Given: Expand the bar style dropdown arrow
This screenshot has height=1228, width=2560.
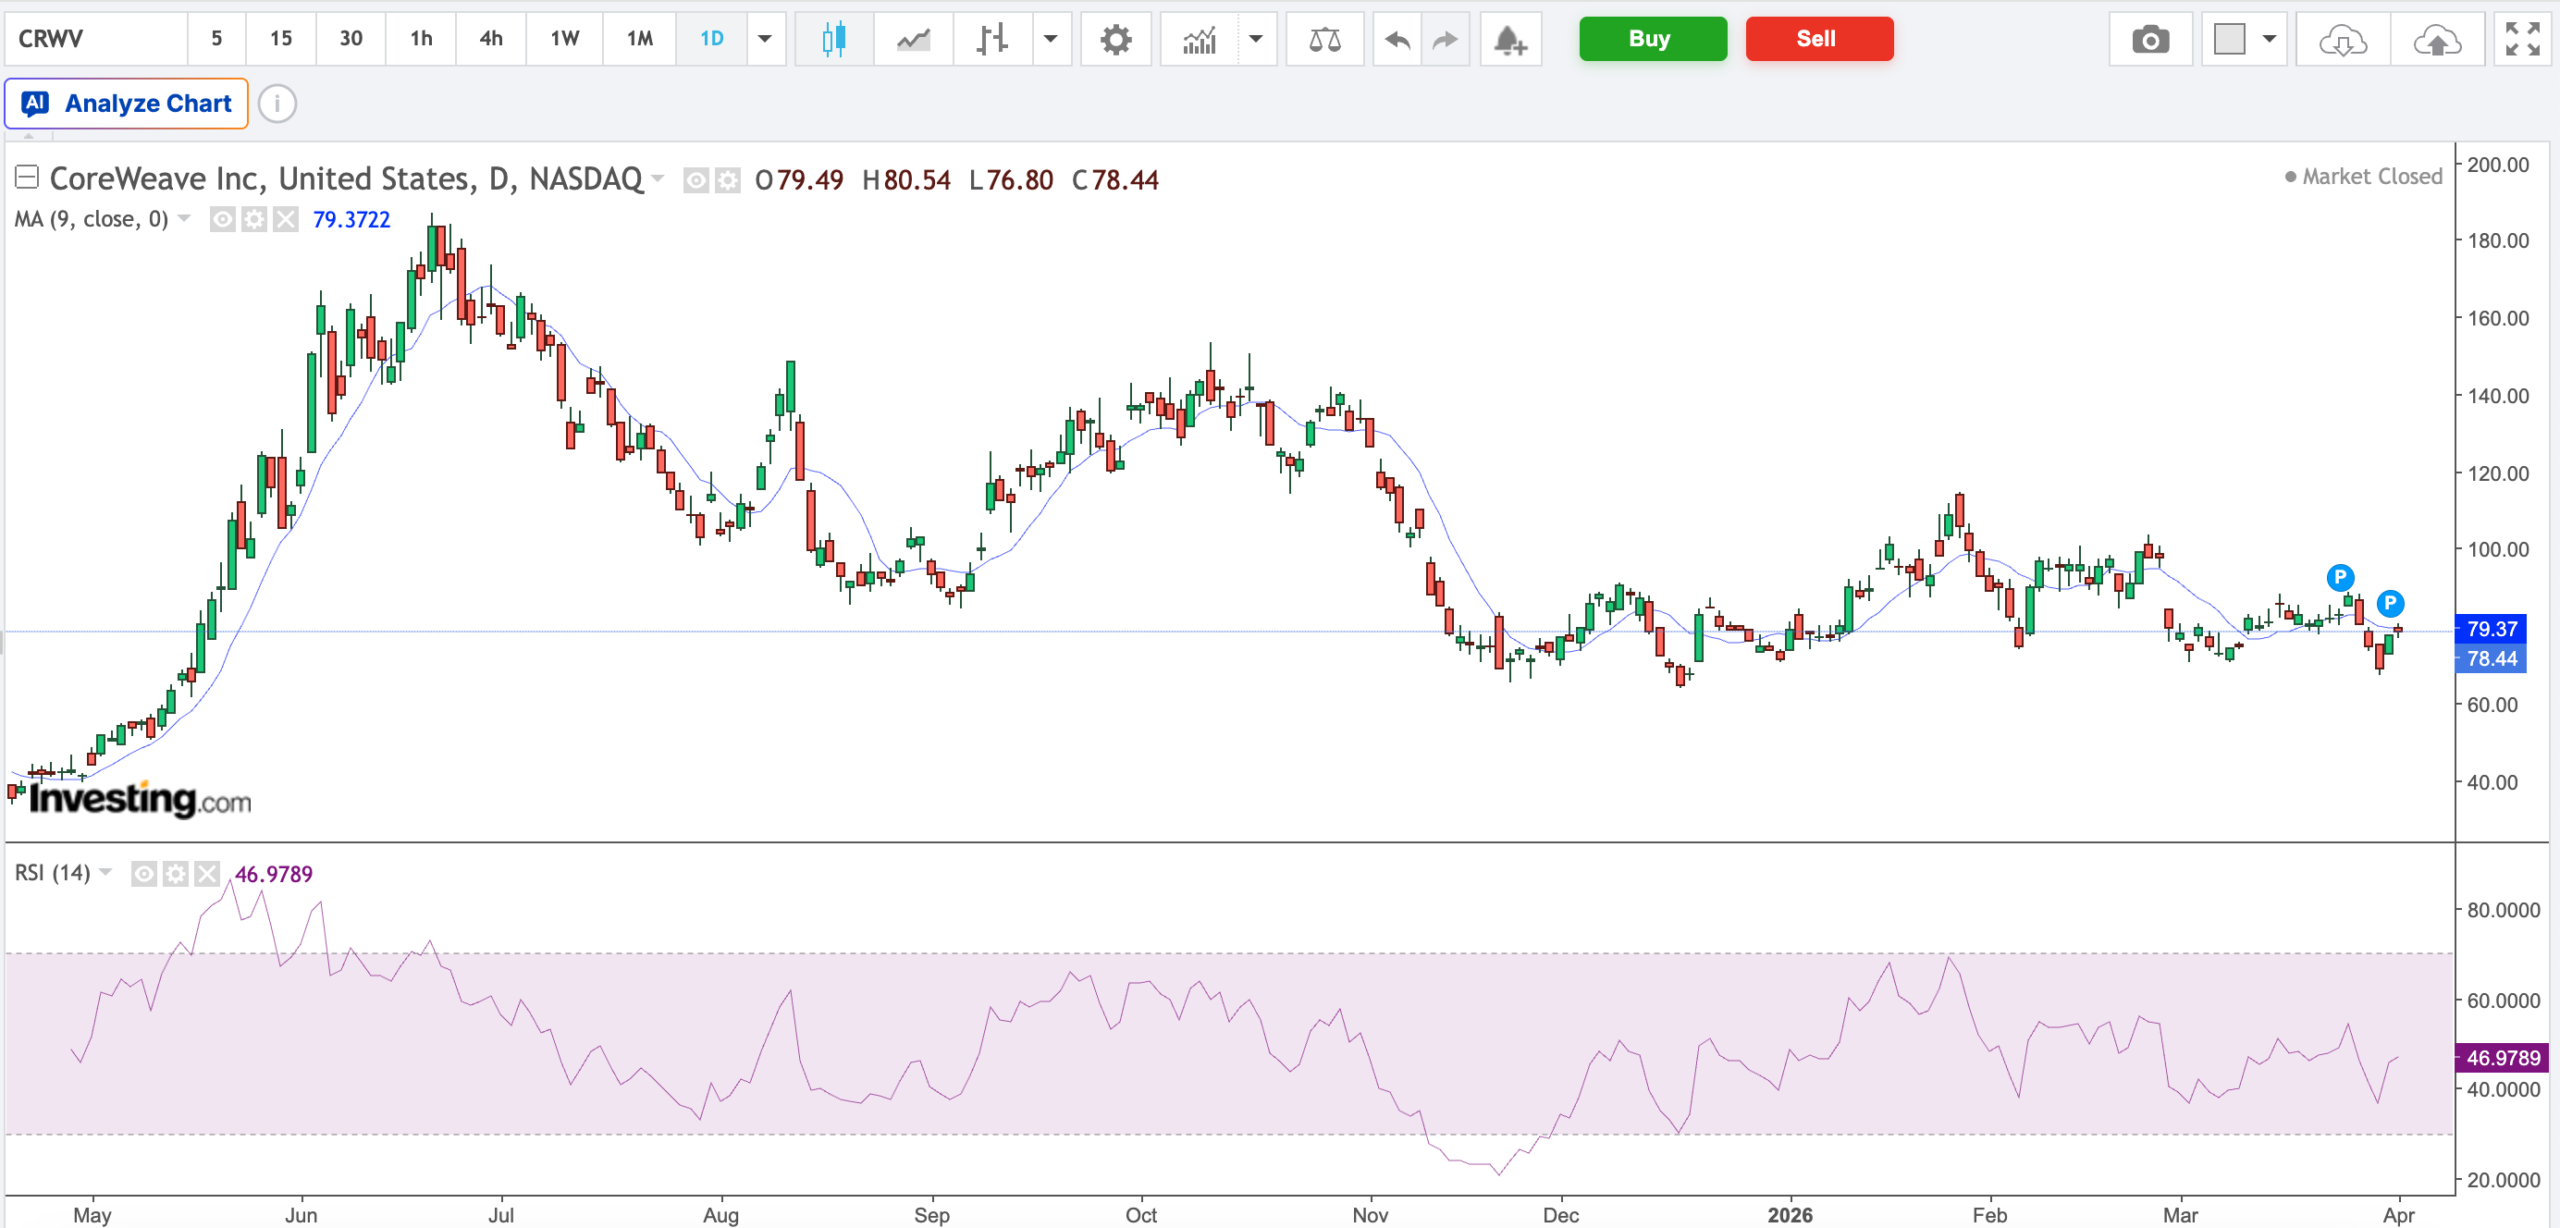Looking at the screenshot, I should (x=1051, y=39).
